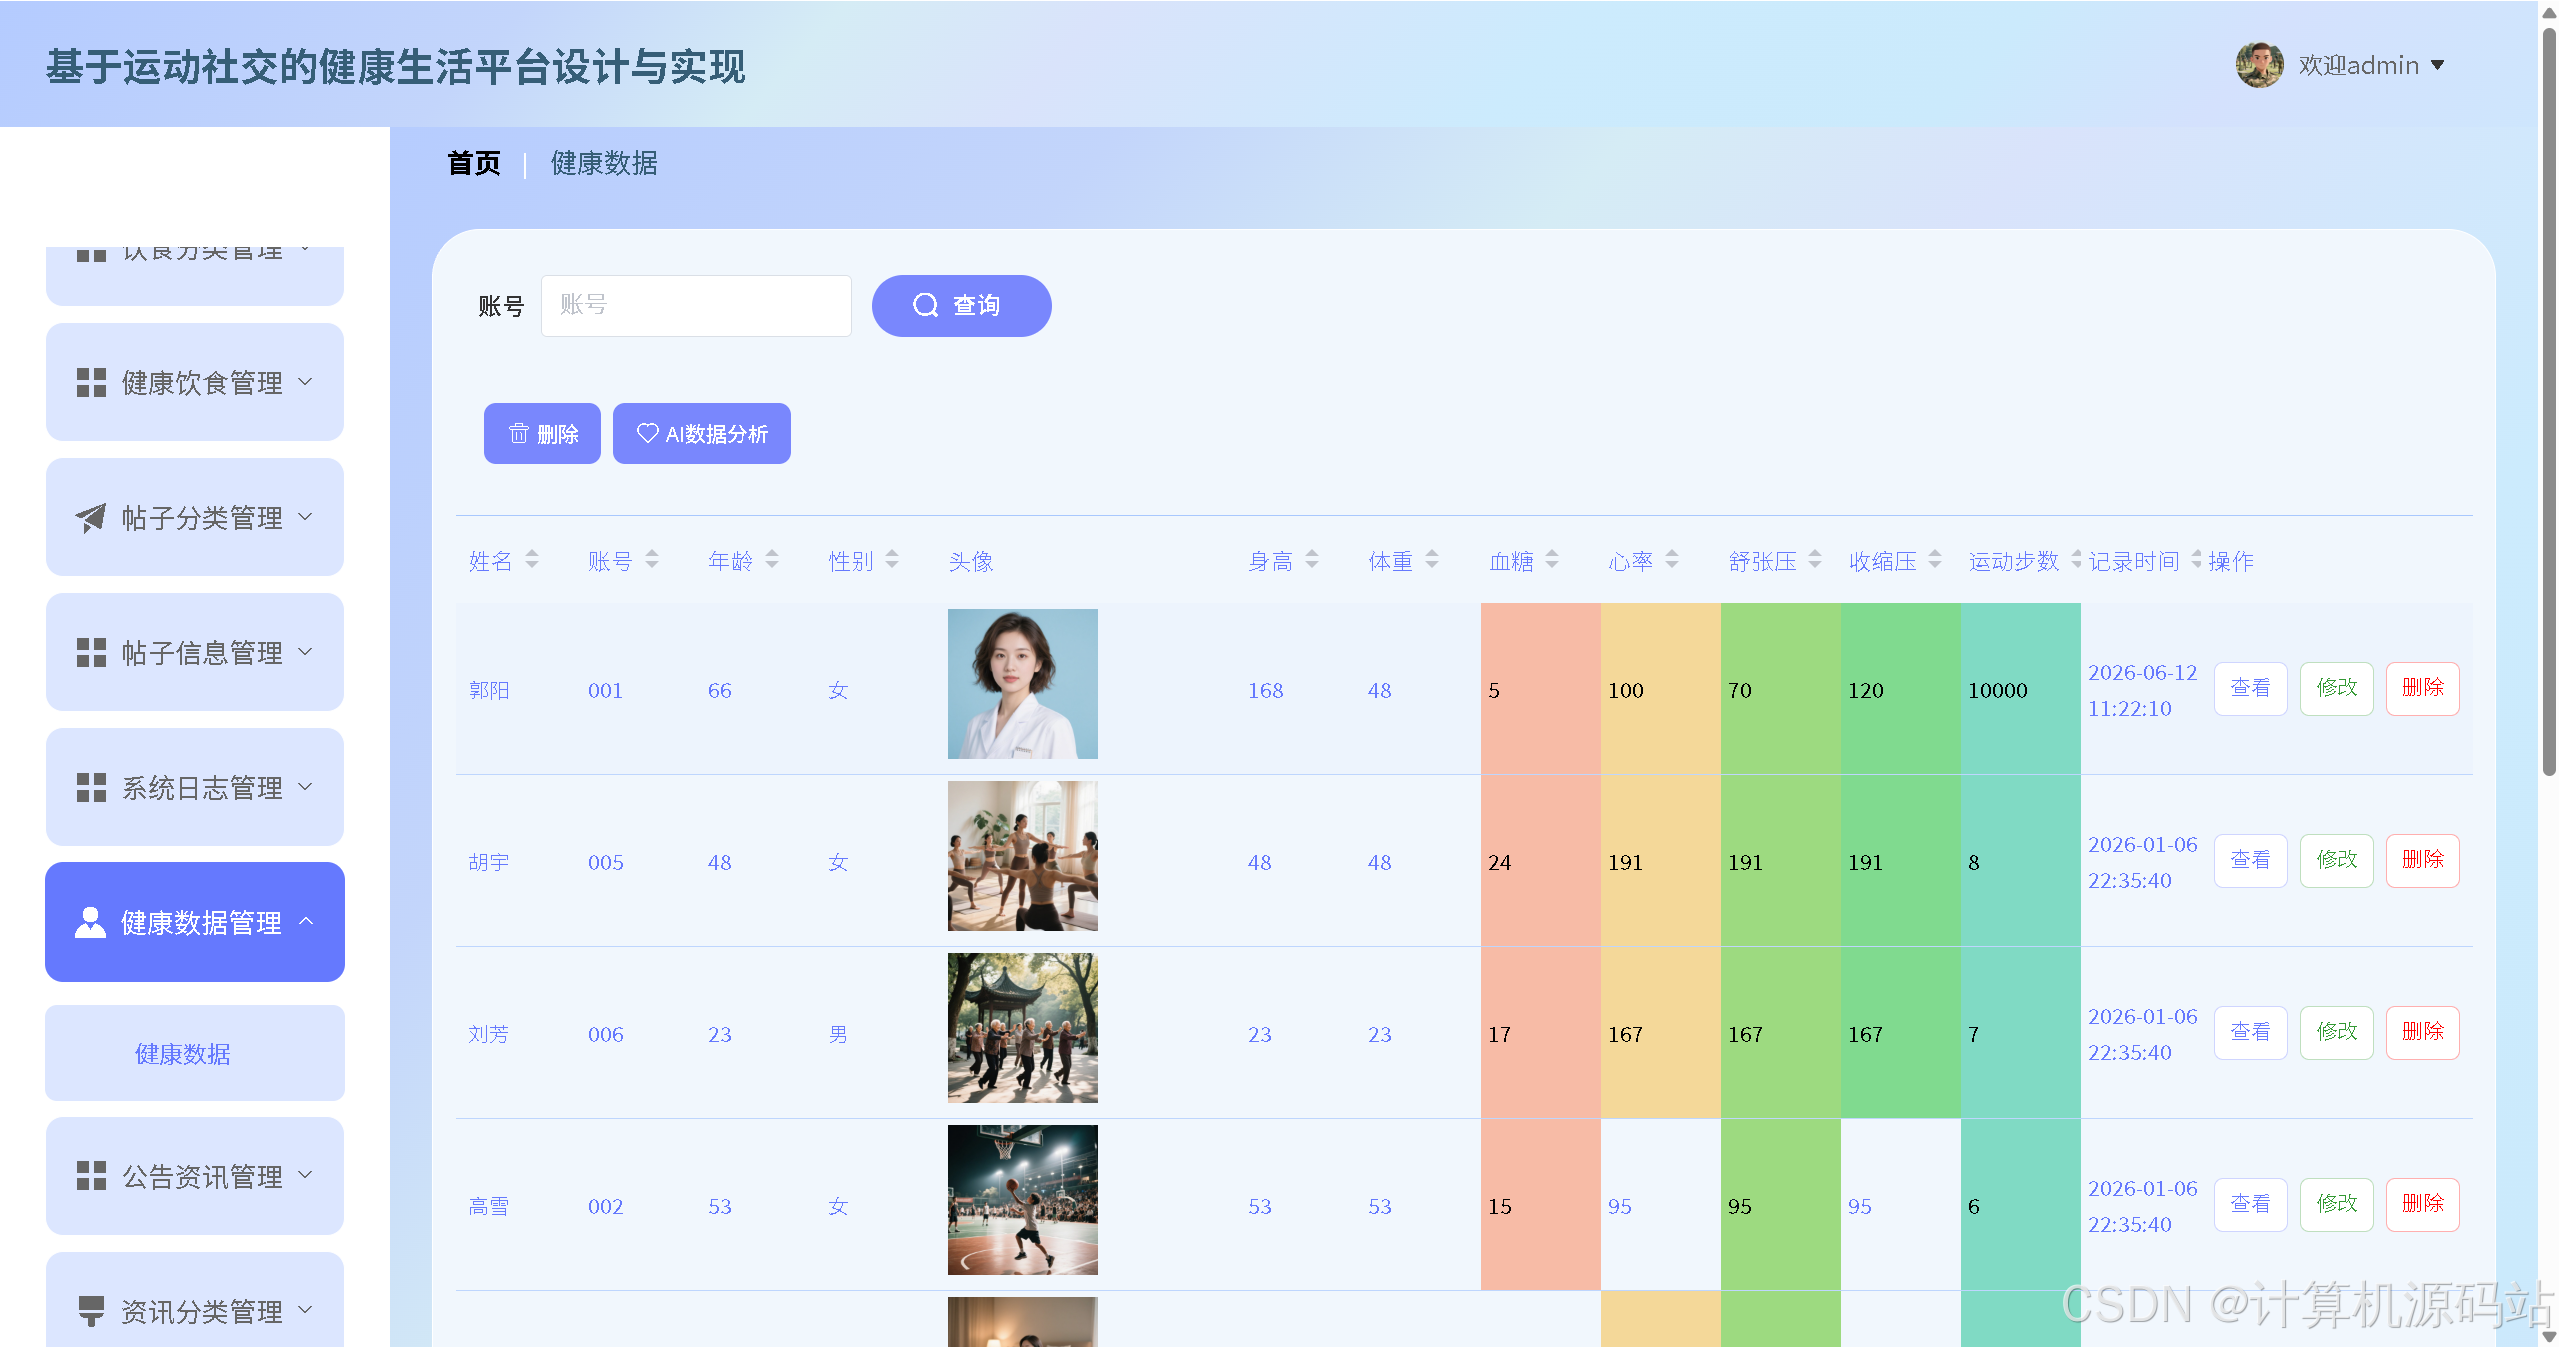Open 胡宇's yoga avatar thumbnail
The height and width of the screenshot is (1347, 2559).
pyautogui.click(x=1023, y=856)
